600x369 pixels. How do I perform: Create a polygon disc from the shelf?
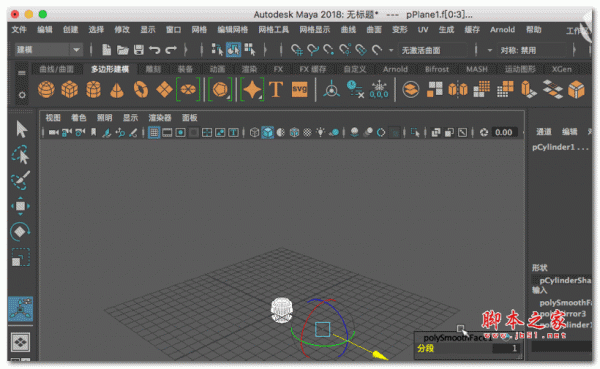(188, 90)
